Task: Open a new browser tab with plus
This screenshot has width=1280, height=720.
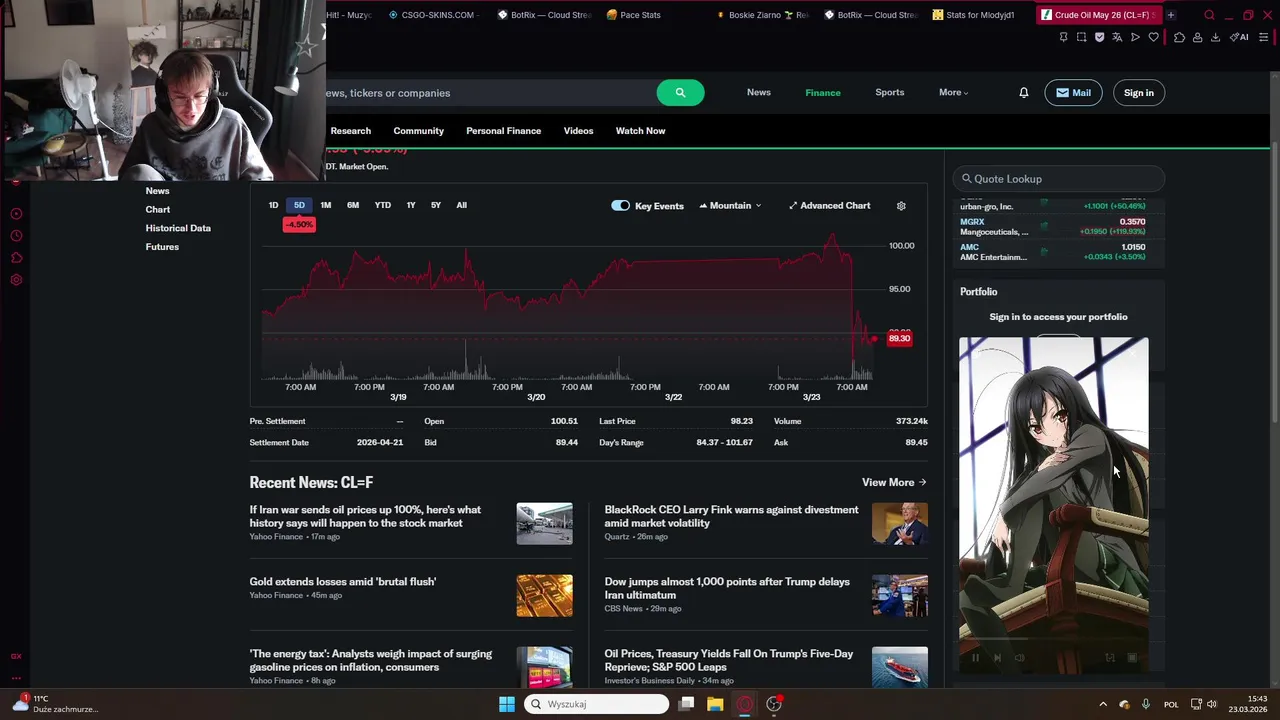Action: [1170, 15]
